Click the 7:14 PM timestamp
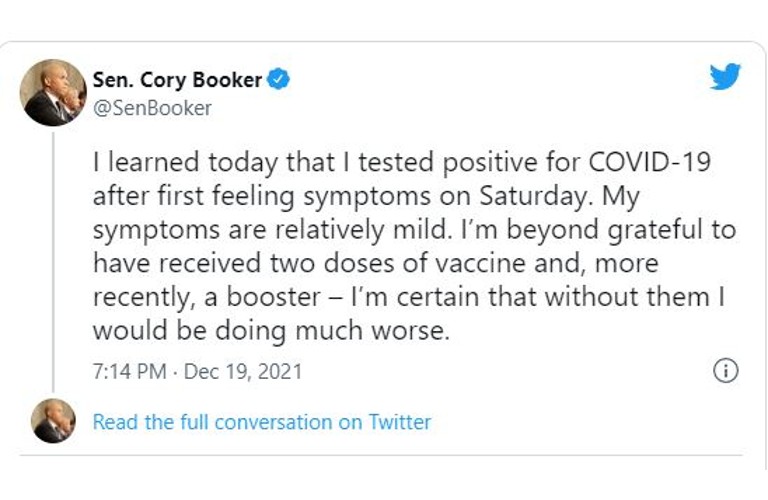This screenshot has height=500, width=768. (x=127, y=372)
